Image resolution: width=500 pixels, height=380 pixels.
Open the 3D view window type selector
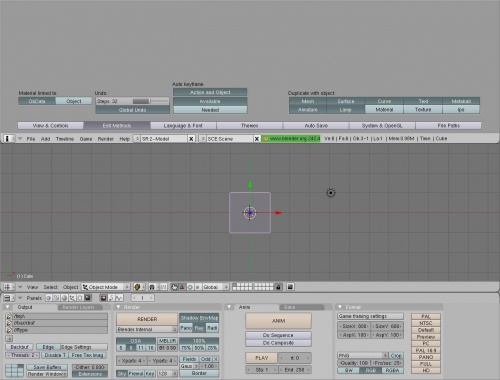click(8, 287)
